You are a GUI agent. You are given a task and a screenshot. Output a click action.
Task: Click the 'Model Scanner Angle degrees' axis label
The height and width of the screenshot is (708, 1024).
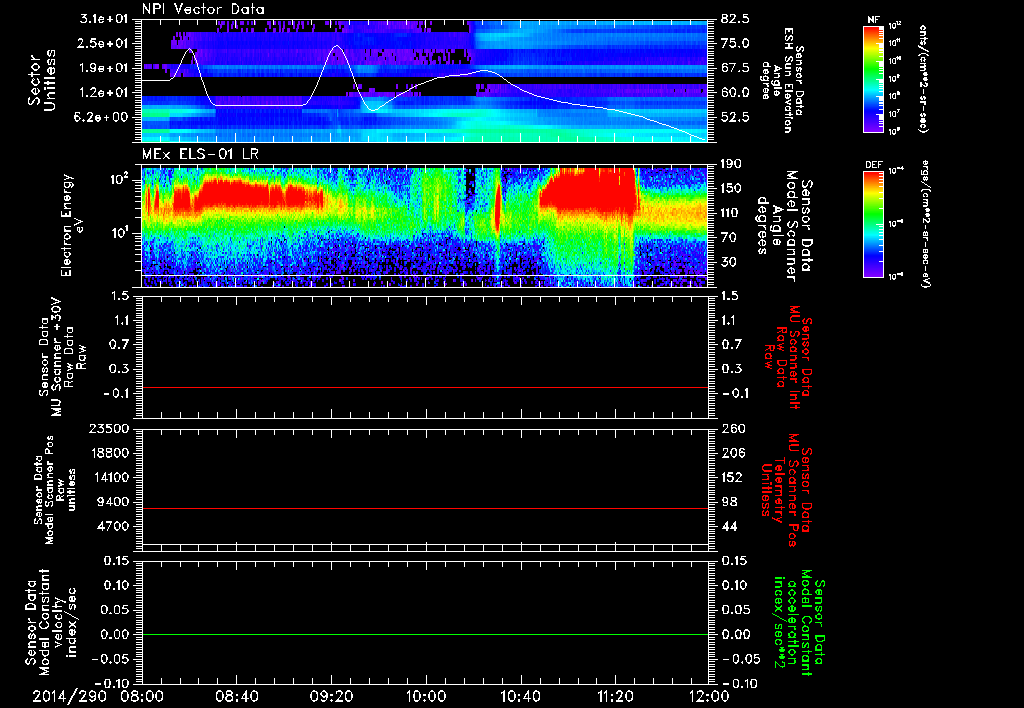(784, 225)
